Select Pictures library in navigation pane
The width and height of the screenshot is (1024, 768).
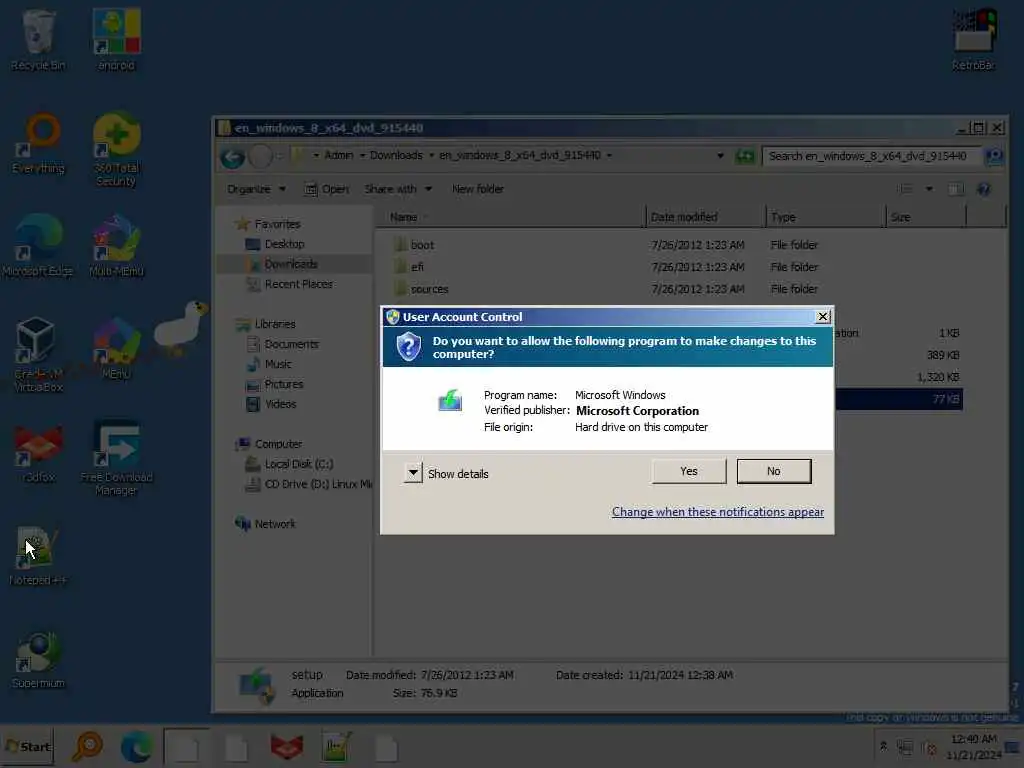(x=283, y=384)
